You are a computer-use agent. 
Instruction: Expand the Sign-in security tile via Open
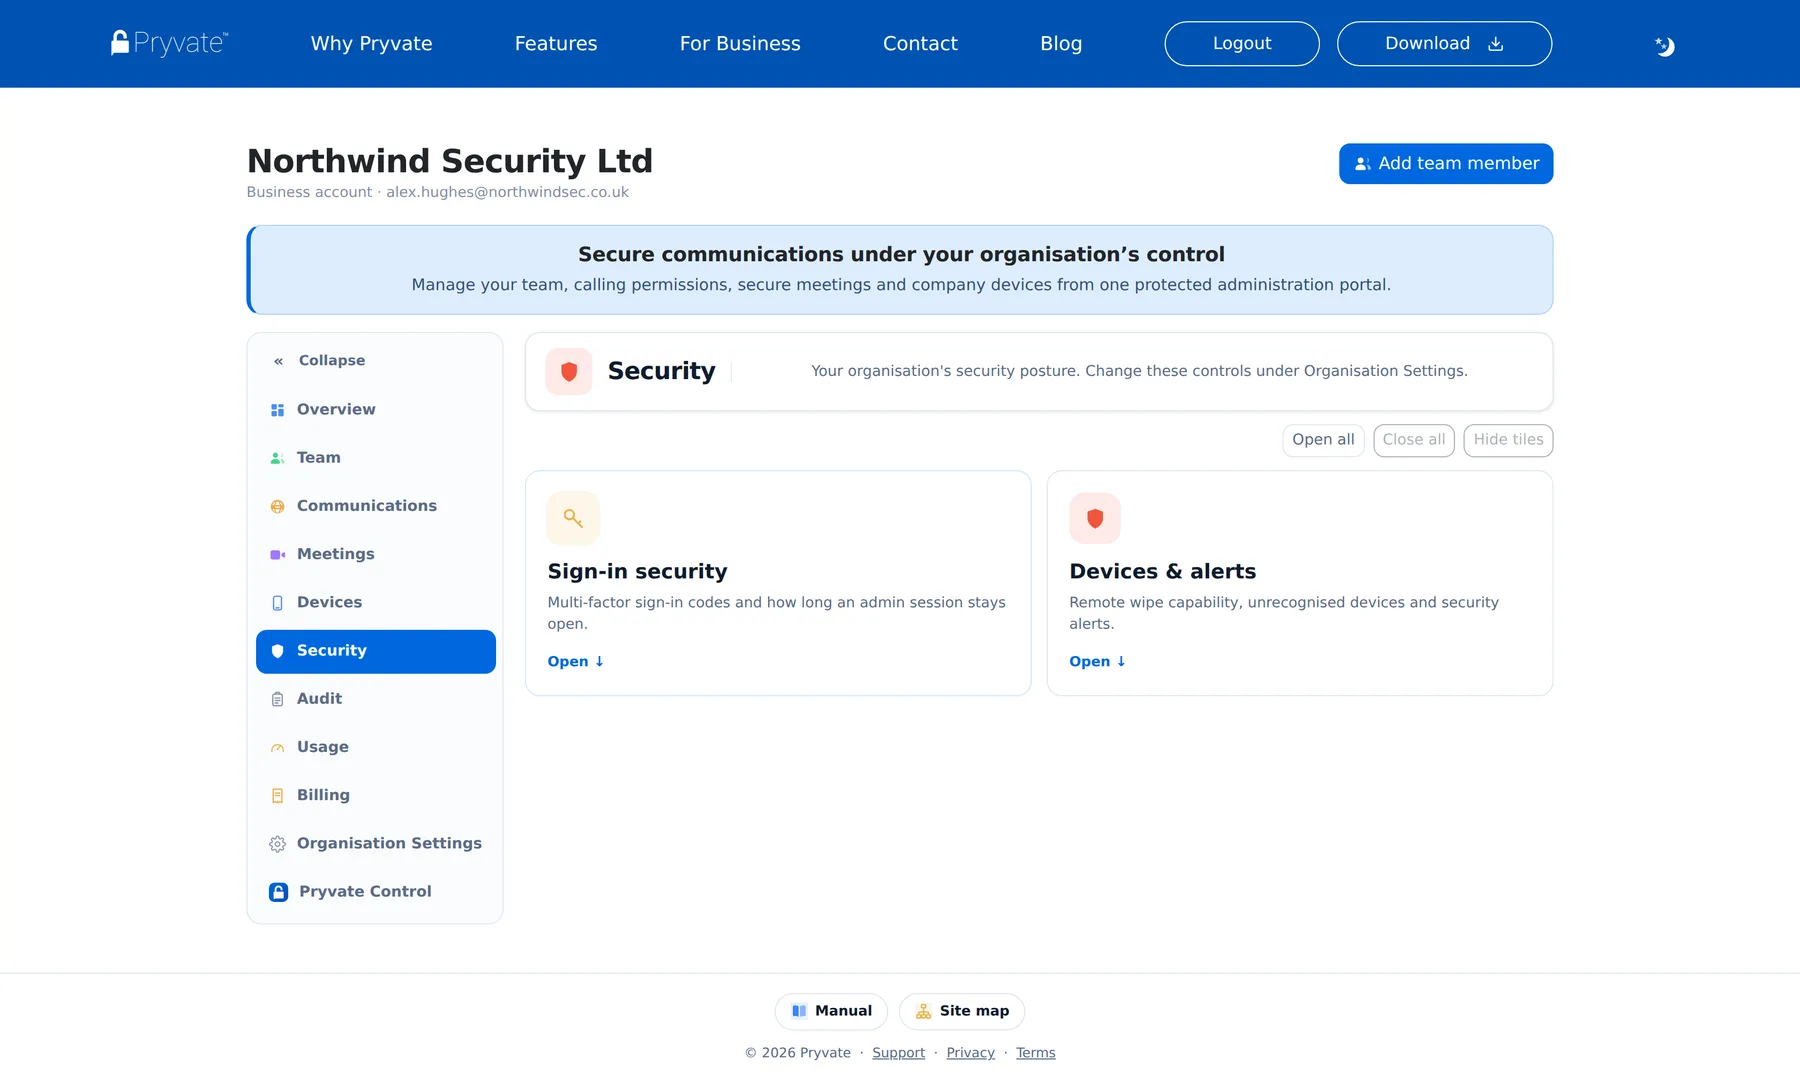[576, 662]
